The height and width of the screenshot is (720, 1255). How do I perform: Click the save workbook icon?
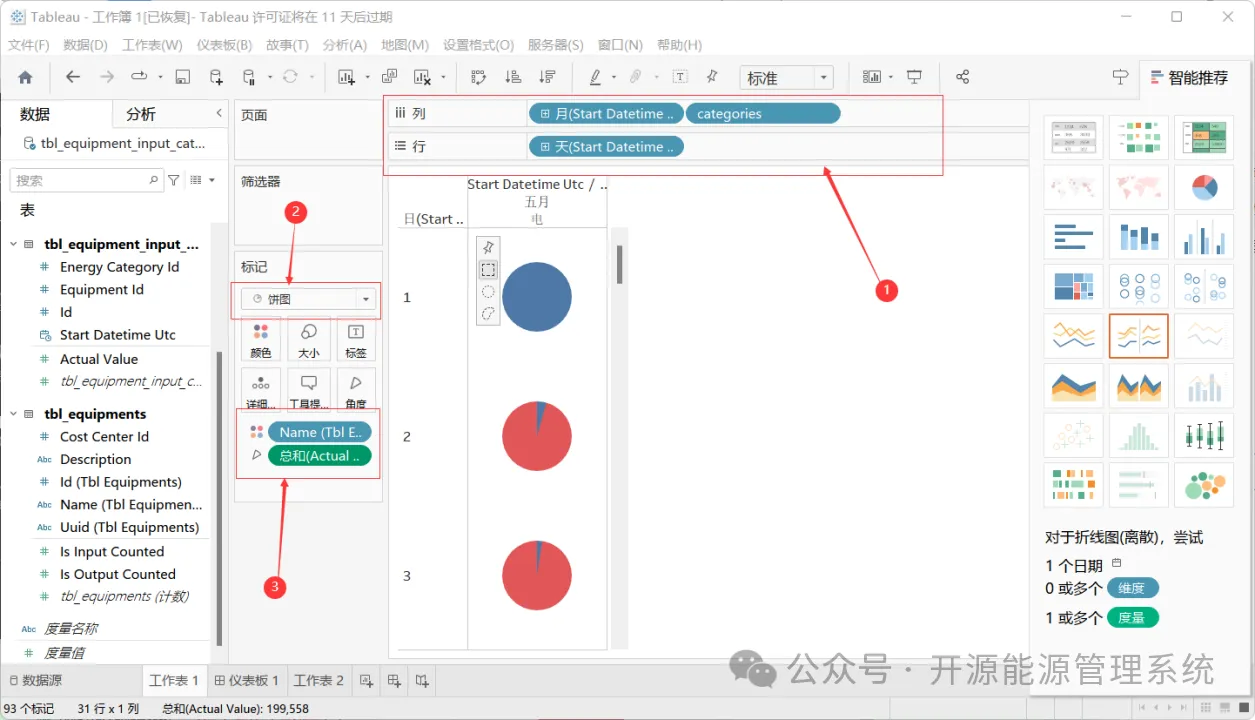[x=183, y=77]
